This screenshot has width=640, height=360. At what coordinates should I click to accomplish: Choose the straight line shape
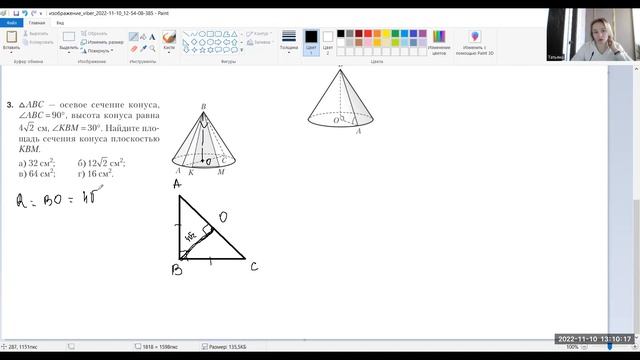point(186,34)
